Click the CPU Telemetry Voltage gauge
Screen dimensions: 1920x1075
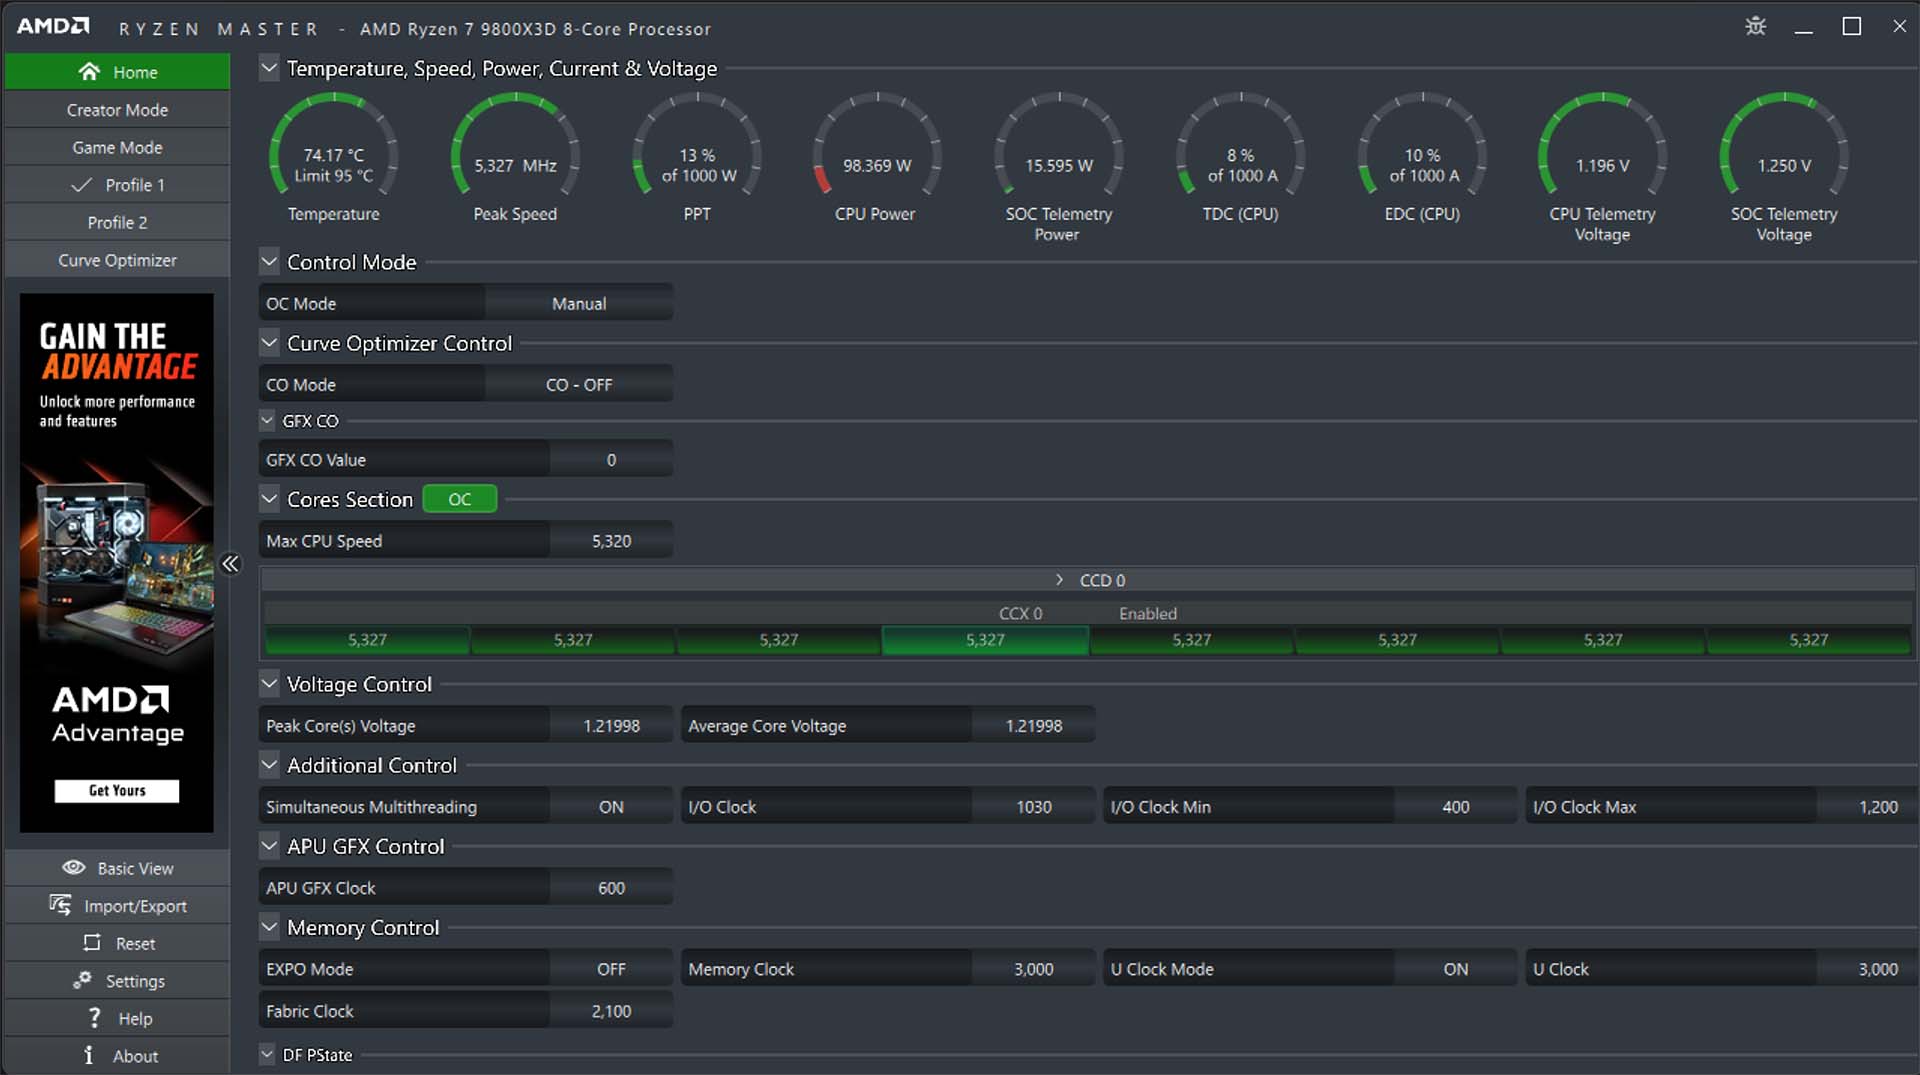1603,146
